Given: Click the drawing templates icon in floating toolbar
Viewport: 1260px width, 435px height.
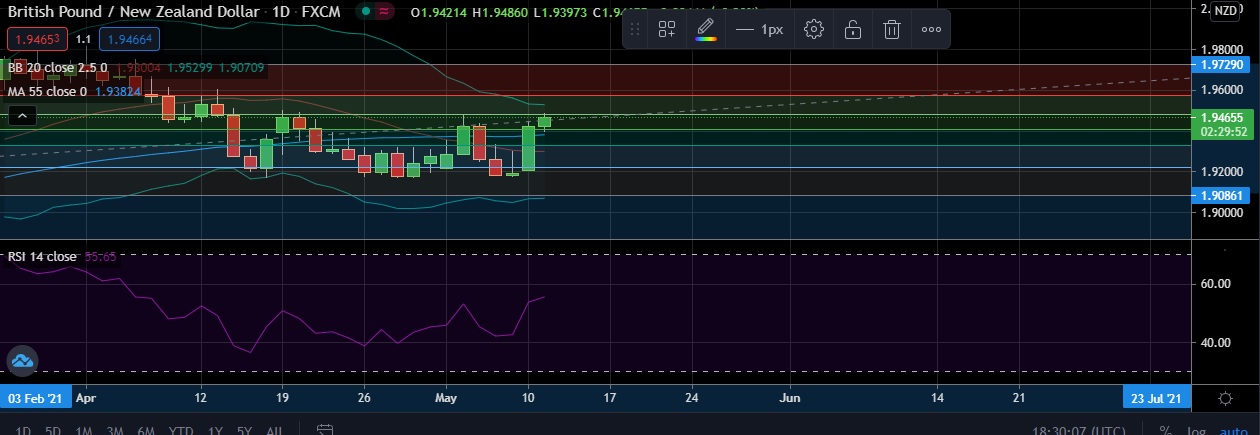Looking at the screenshot, I should (667, 29).
